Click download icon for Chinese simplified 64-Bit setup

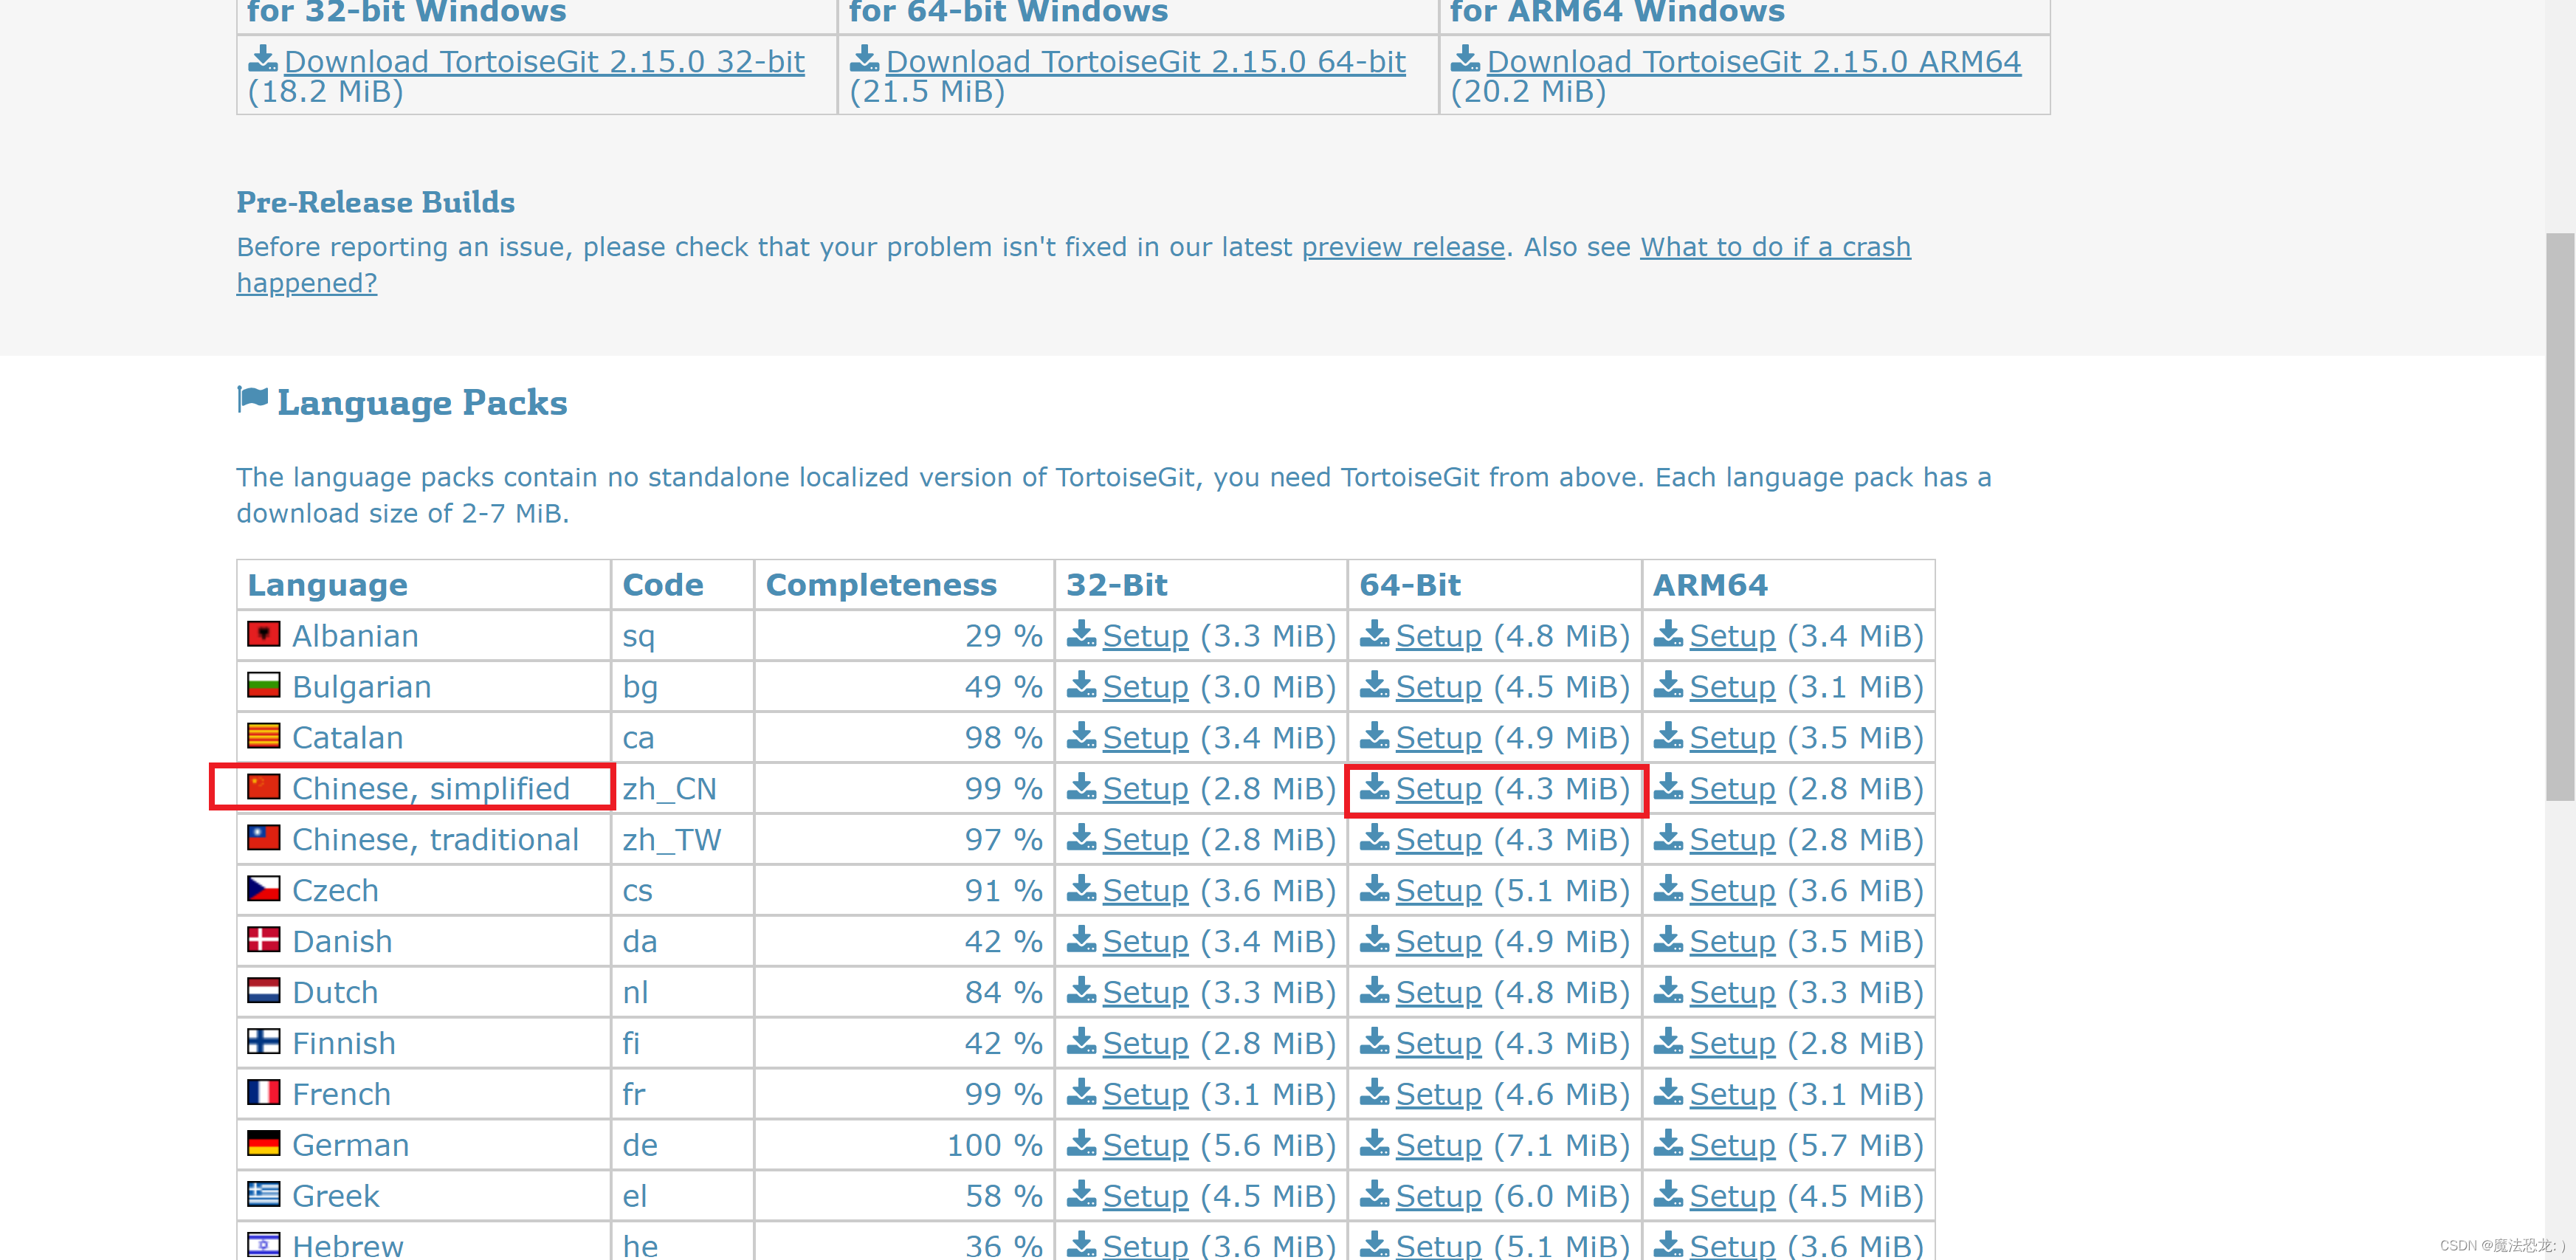(1375, 787)
